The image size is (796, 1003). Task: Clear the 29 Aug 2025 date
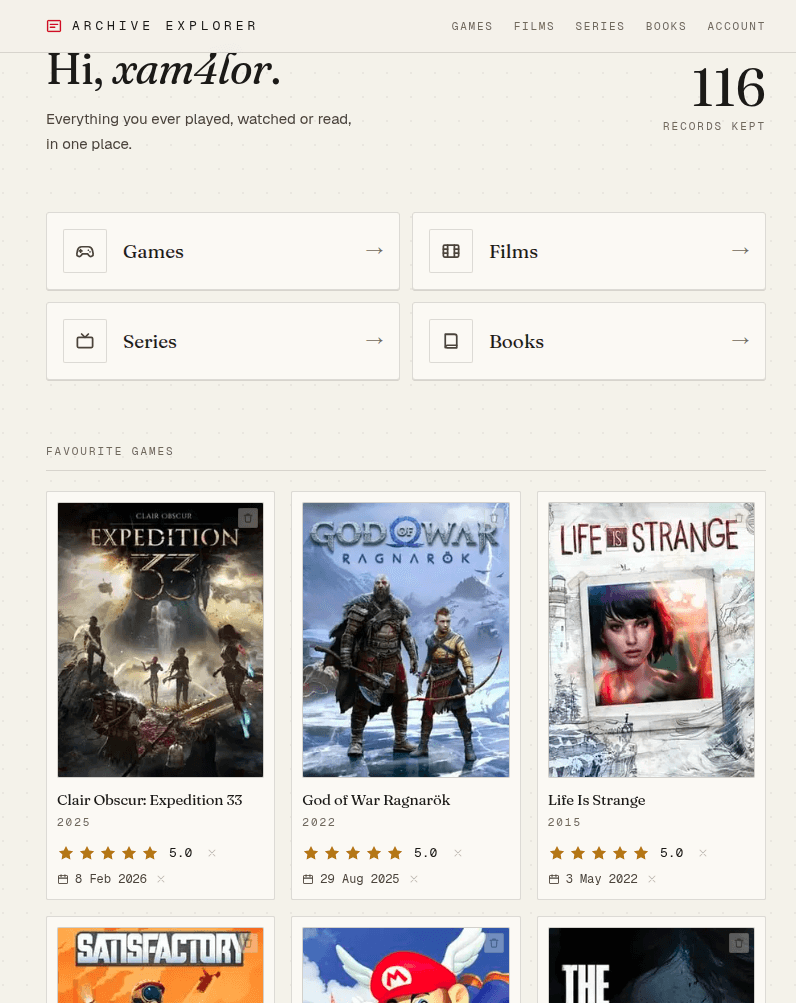(x=413, y=879)
